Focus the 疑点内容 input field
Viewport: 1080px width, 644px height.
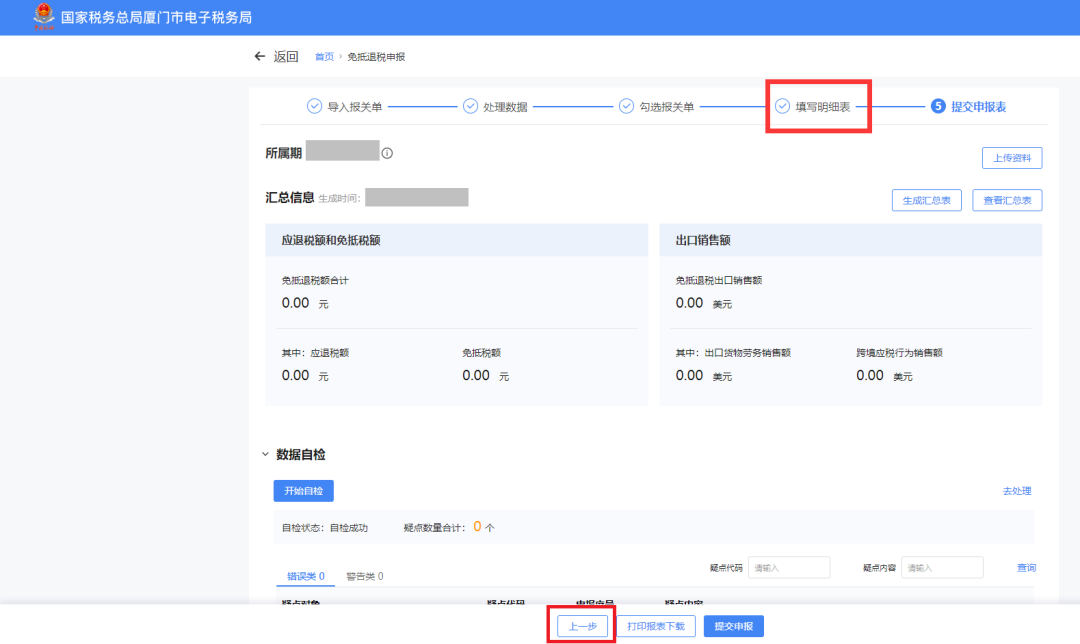(x=943, y=568)
